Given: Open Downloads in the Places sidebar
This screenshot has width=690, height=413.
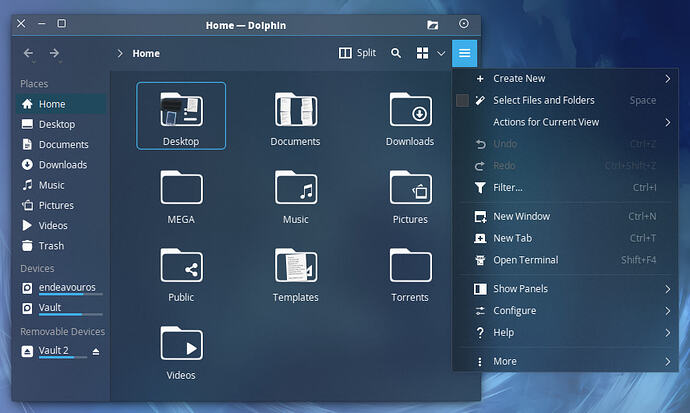Looking at the screenshot, I should 62,165.
